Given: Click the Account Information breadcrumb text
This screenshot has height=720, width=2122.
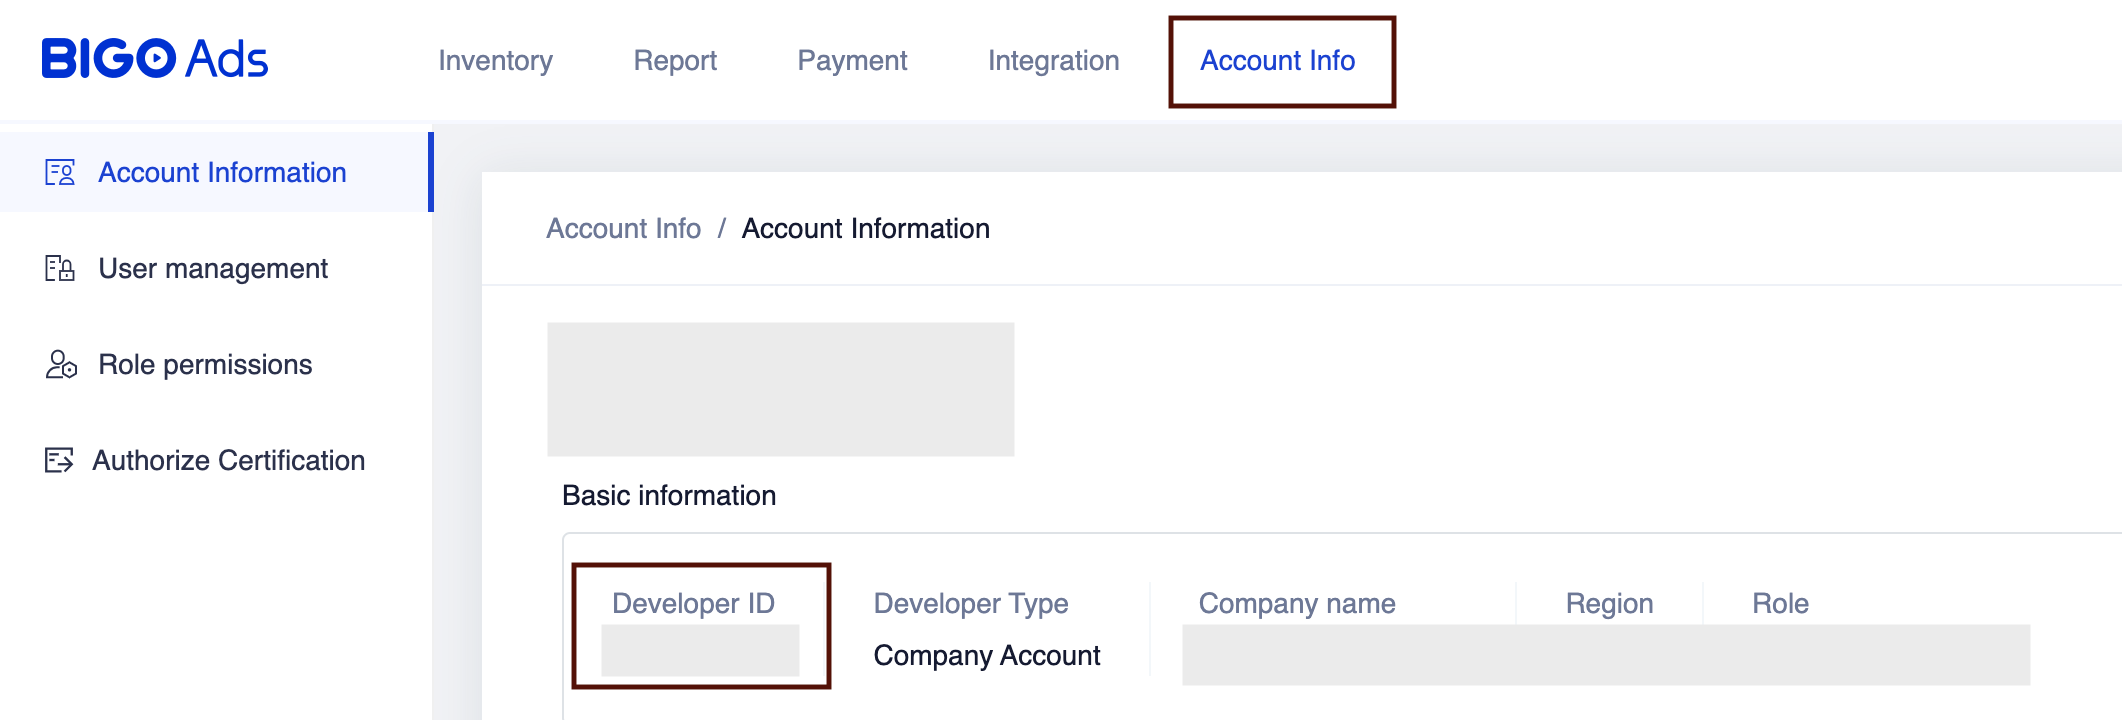Looking at the screenshot, I should pyautogui.click(x=865, y=229).
